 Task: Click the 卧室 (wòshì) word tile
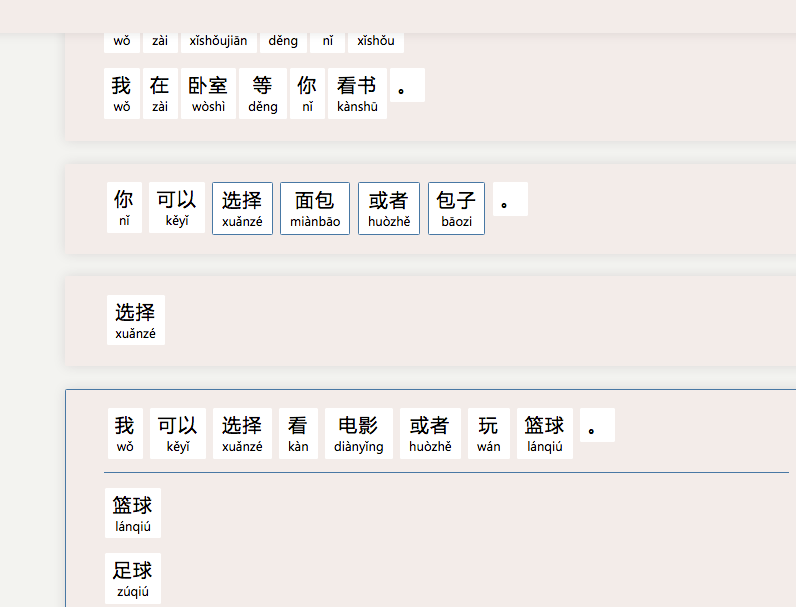[x=208, y=94]
